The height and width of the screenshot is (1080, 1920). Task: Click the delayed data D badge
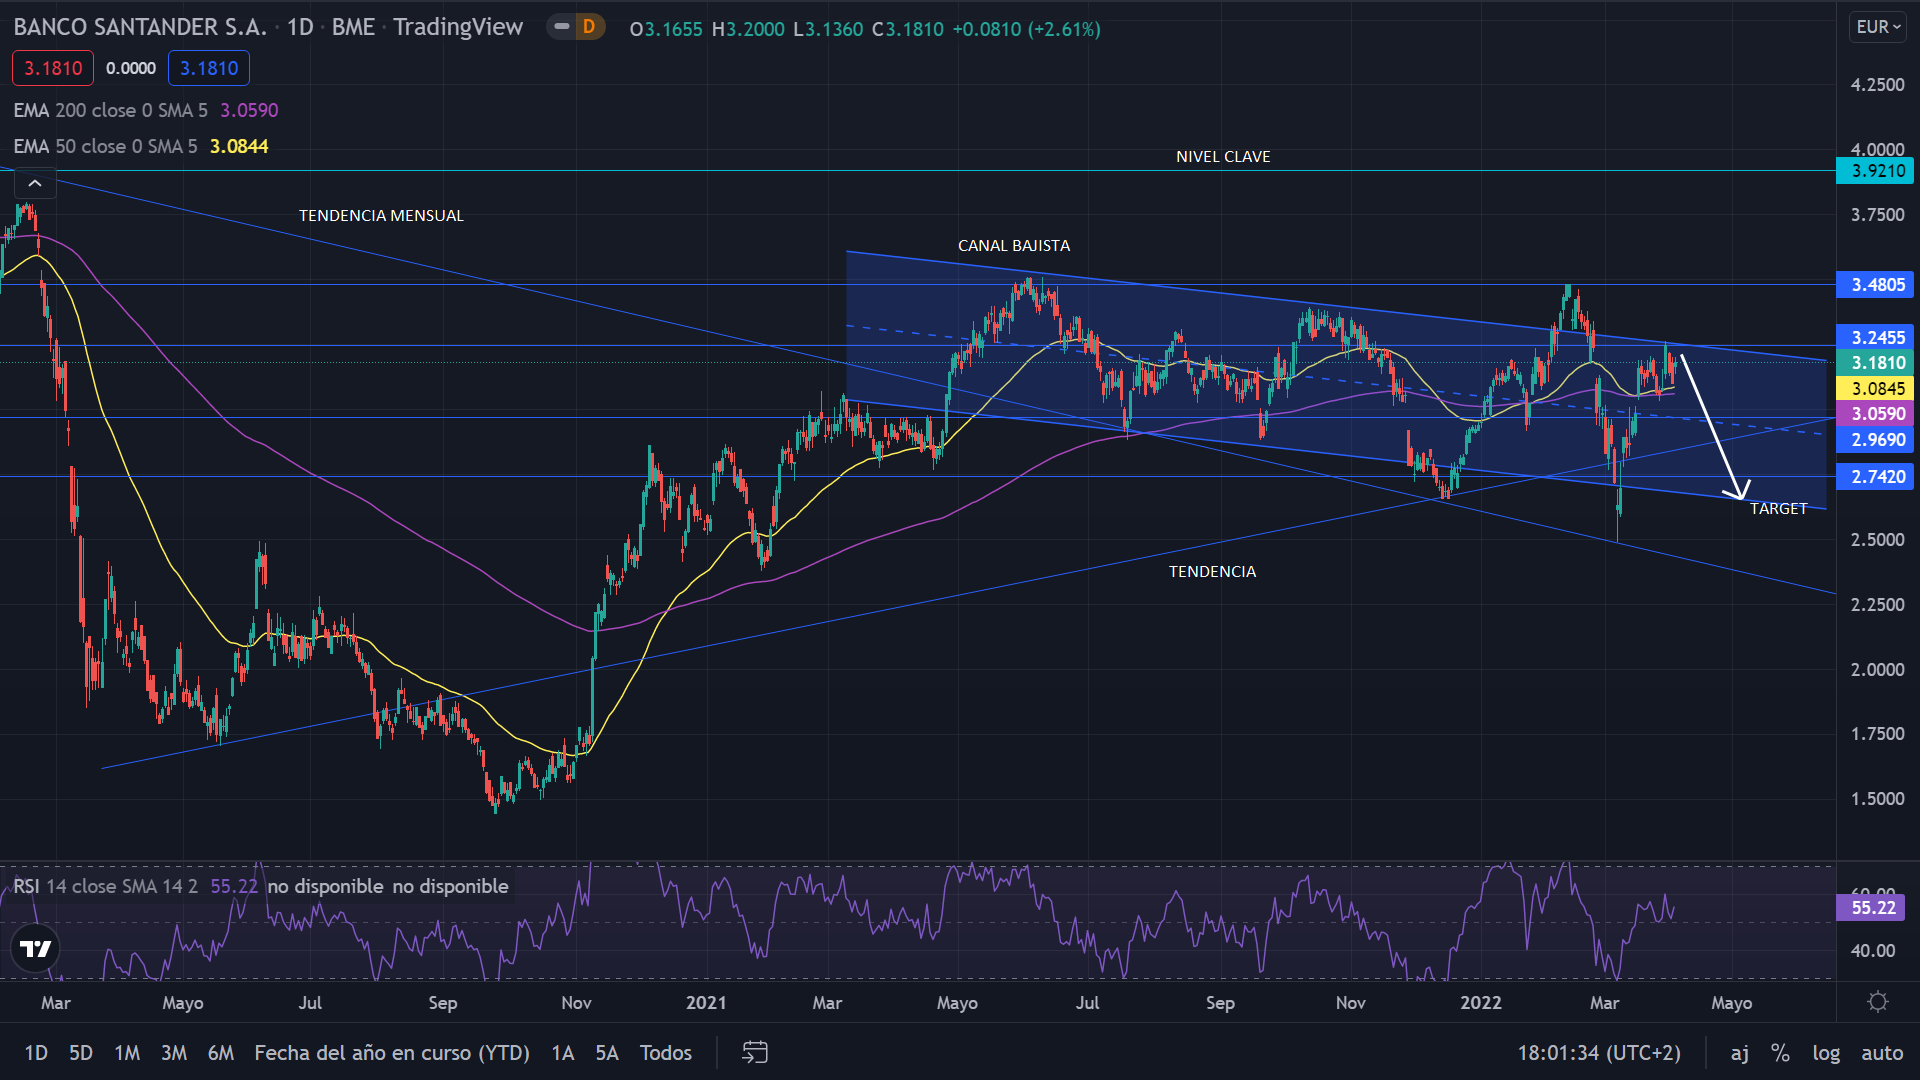click(x=589, y=27)
